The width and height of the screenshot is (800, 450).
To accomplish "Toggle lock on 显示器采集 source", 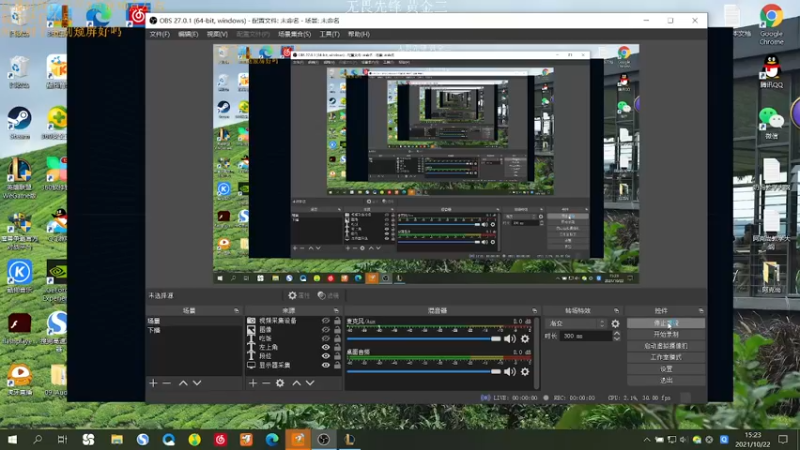I will tap(337, 365).
